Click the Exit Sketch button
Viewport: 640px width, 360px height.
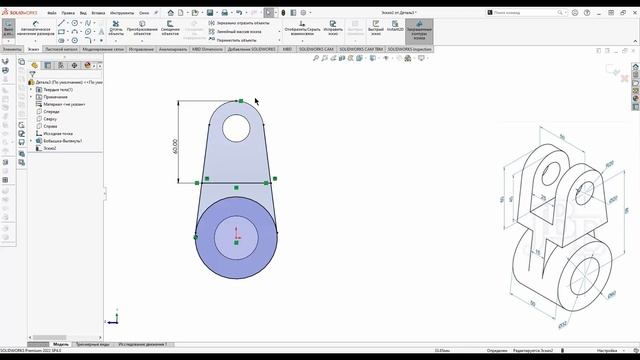(8, 29)
